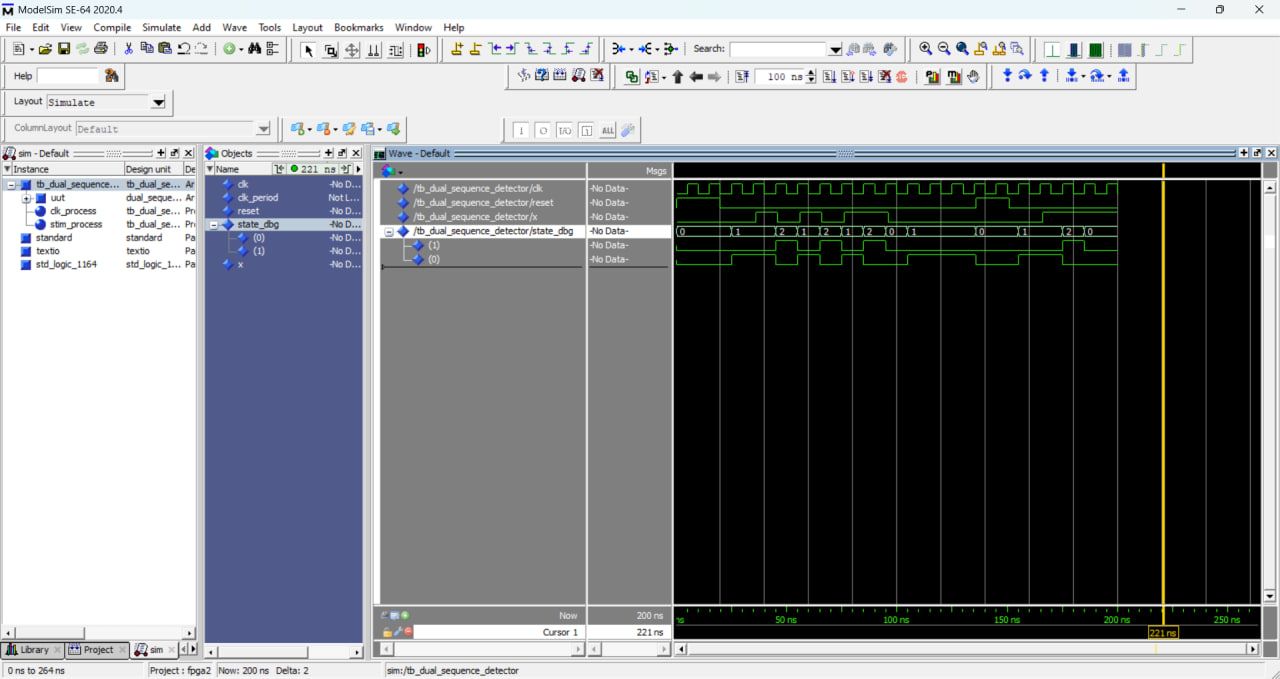The image size is (1280, 679).
Task: Open the Layout Simulate dropdown
Action: tap(158, 102)
